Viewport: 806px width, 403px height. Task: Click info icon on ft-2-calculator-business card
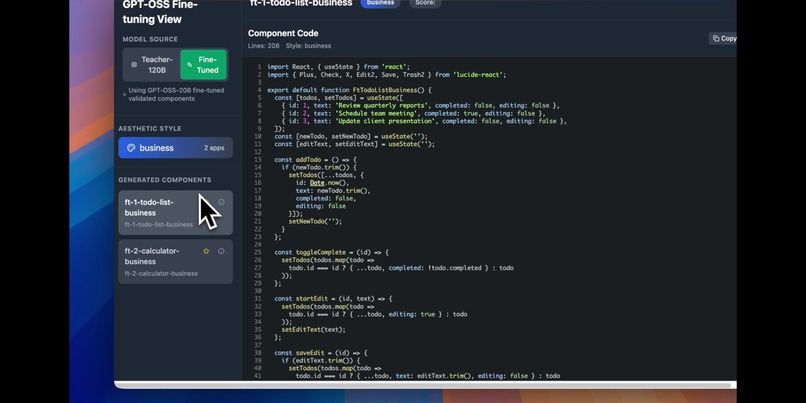click(x=221, y=251)
